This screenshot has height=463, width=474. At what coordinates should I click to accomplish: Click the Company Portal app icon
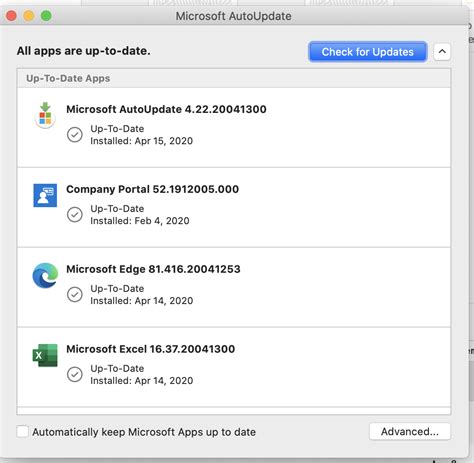(45, 195)
